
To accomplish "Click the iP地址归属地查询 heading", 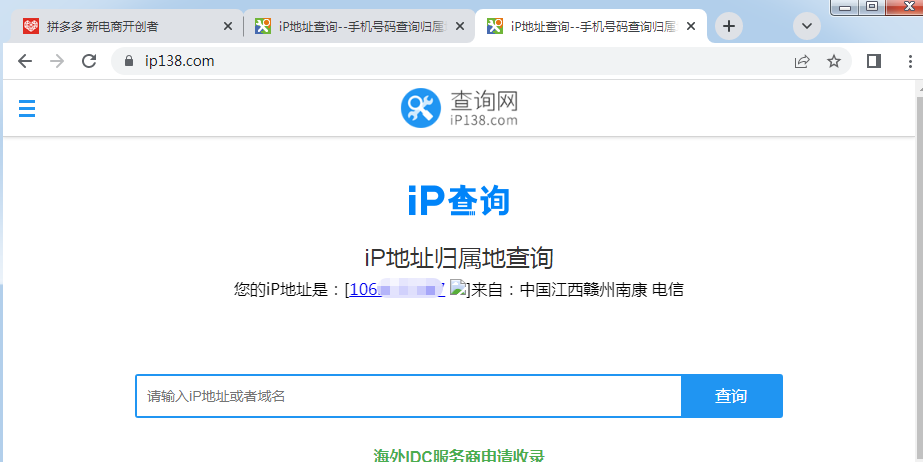I will 459,258.
